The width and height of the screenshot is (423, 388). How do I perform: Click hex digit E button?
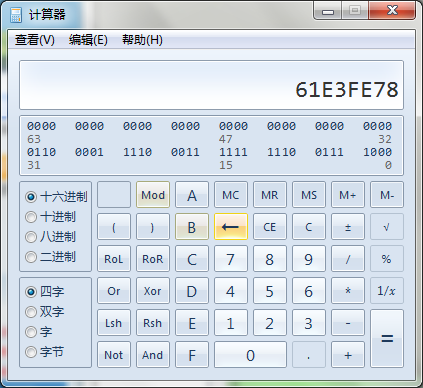[x=192, y=323]
